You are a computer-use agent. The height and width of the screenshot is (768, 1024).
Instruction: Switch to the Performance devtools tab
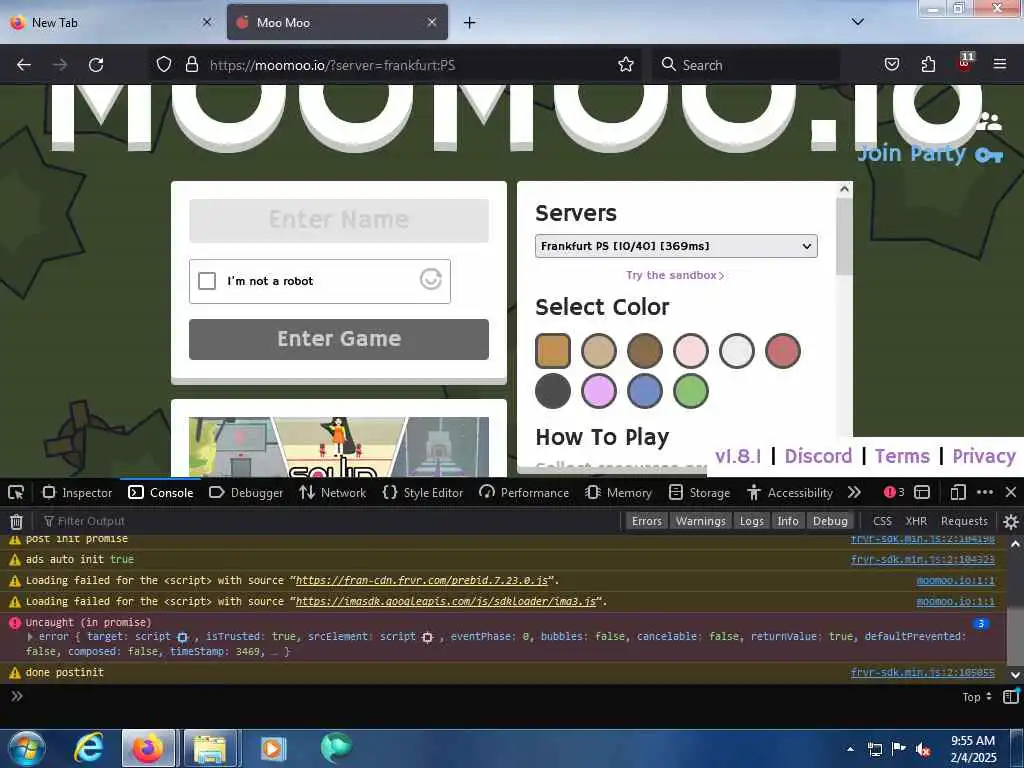coord(524,492)
